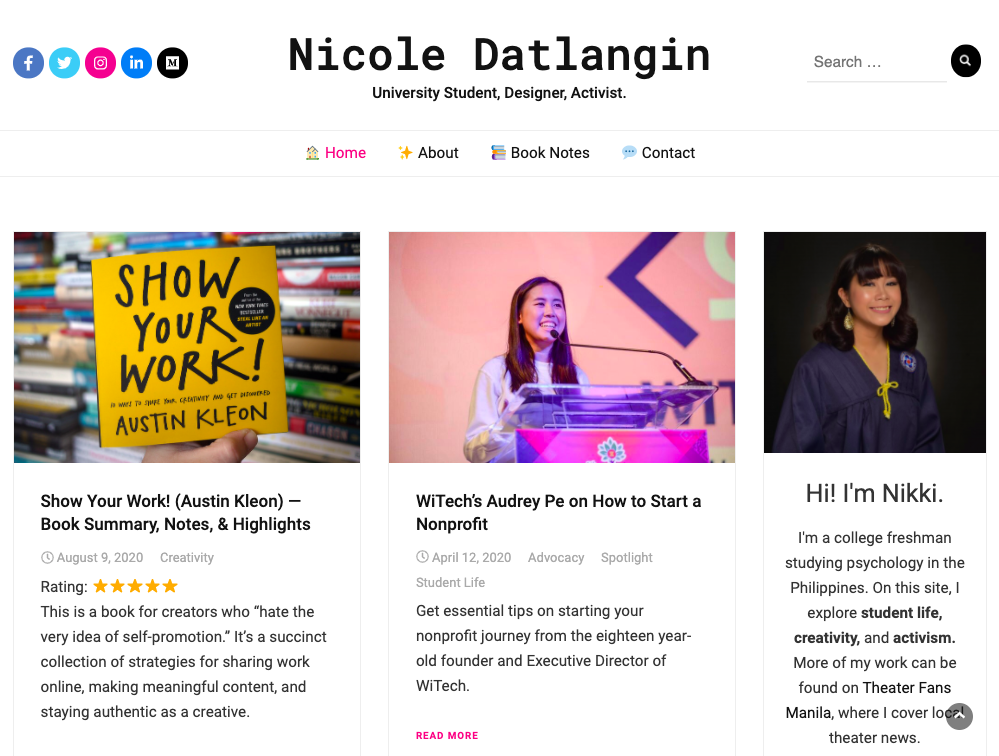Open the Creativity category link

tap(187, 557)
